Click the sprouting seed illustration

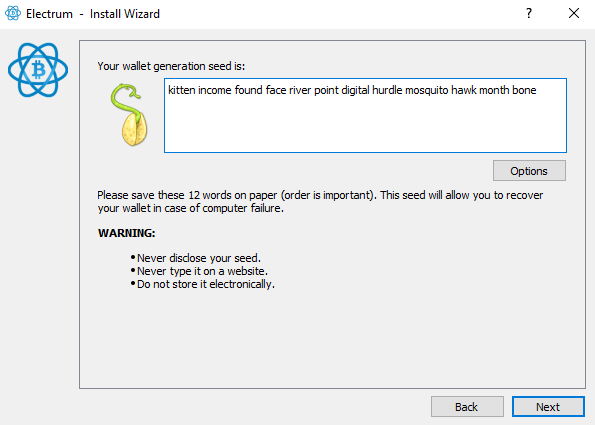130,115
